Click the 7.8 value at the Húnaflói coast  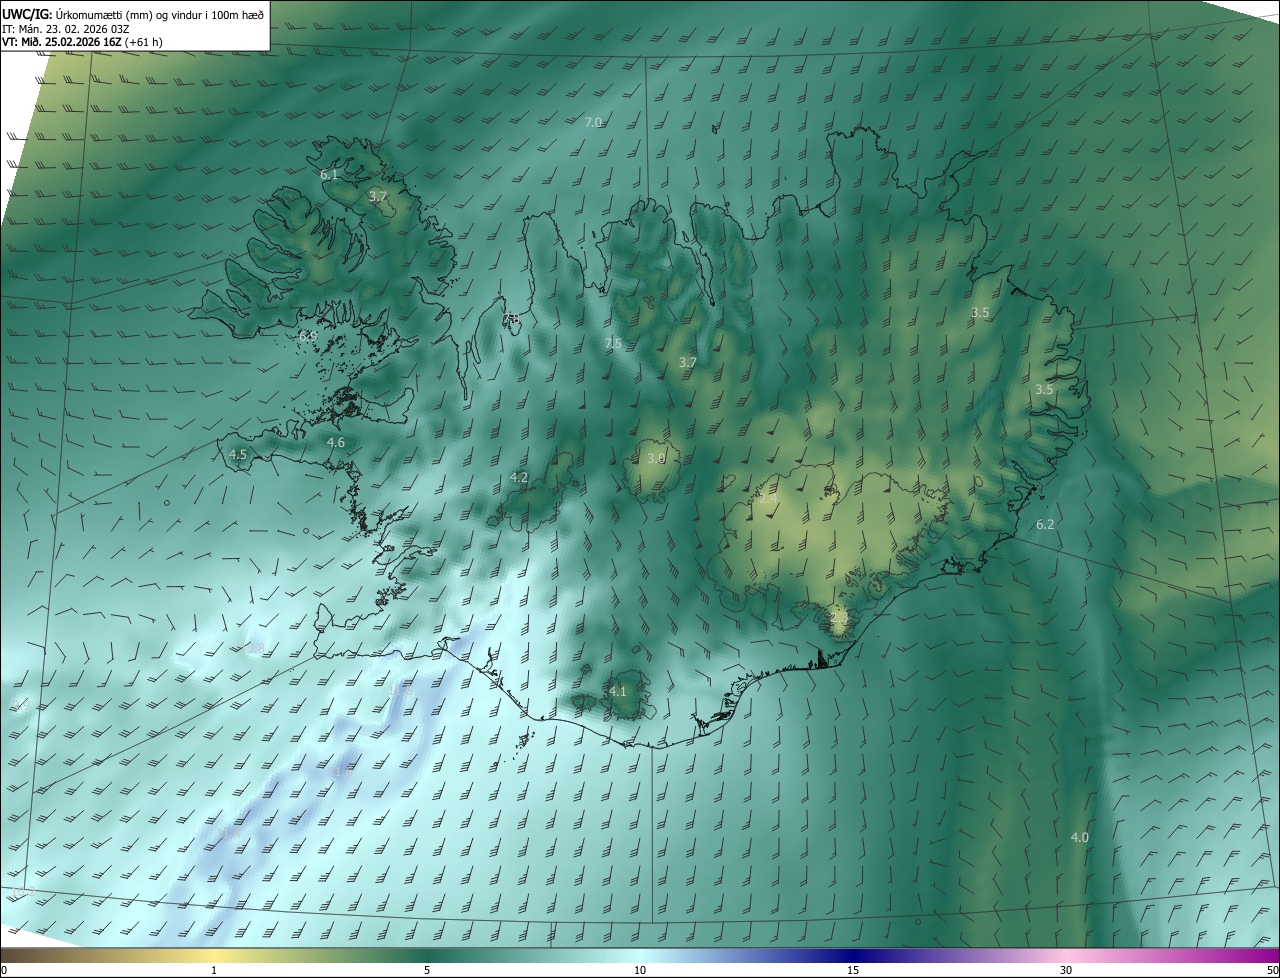coord(511,319)
